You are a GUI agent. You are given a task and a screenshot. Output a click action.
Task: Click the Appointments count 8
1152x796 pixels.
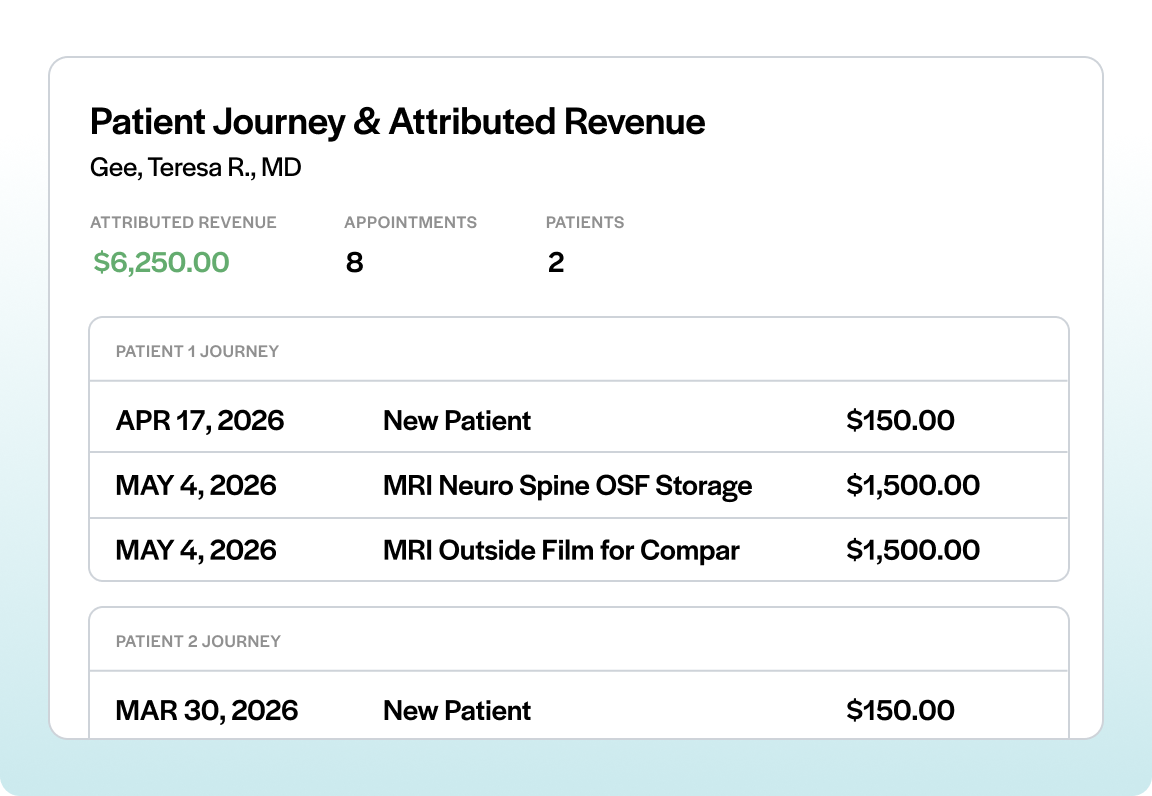[x=354, y=262]
